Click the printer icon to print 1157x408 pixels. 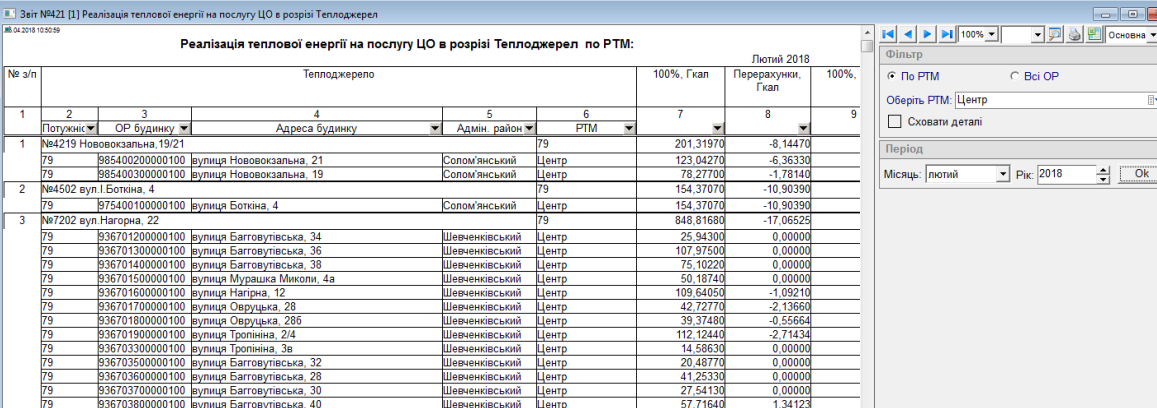tap(1074, 34)
